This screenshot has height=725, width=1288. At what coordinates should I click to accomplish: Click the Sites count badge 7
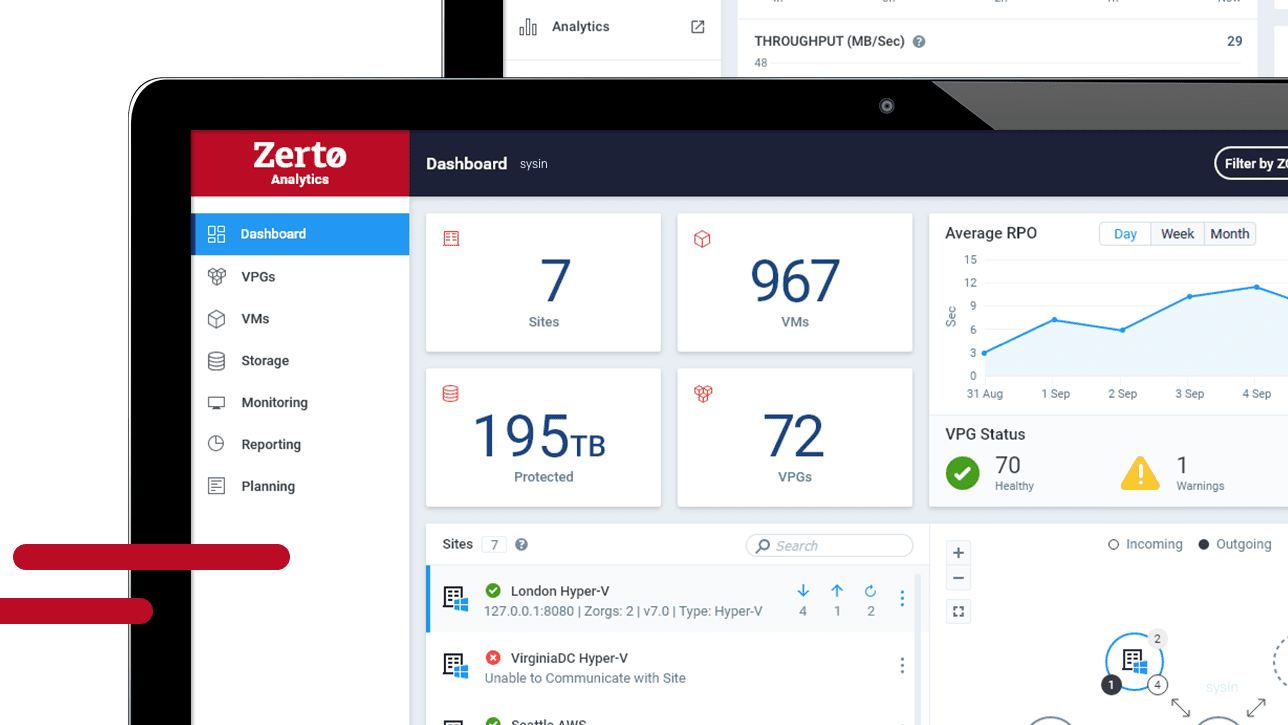(493, 545)
